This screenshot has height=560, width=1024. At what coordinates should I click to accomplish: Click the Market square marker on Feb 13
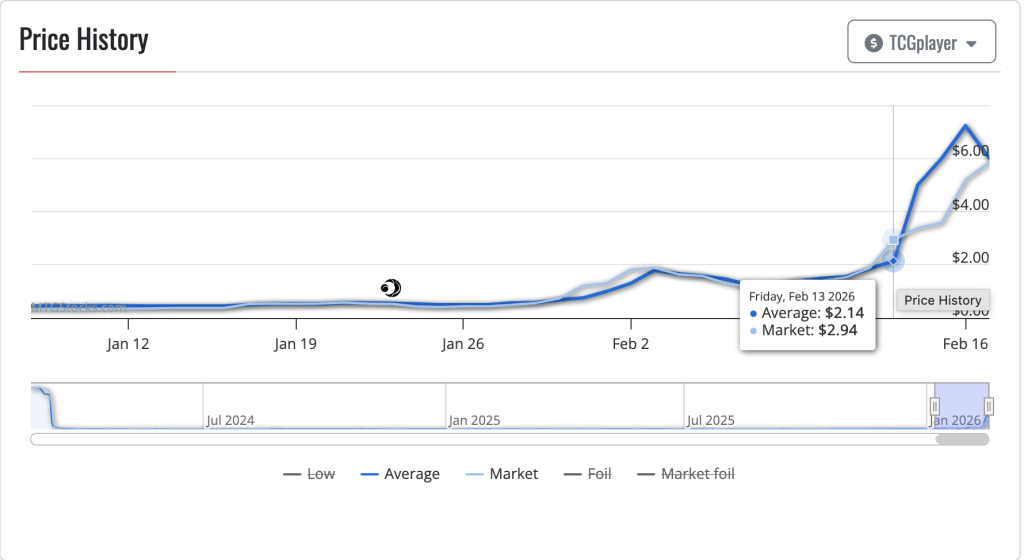pyautogui.click(x=893, y=239)
